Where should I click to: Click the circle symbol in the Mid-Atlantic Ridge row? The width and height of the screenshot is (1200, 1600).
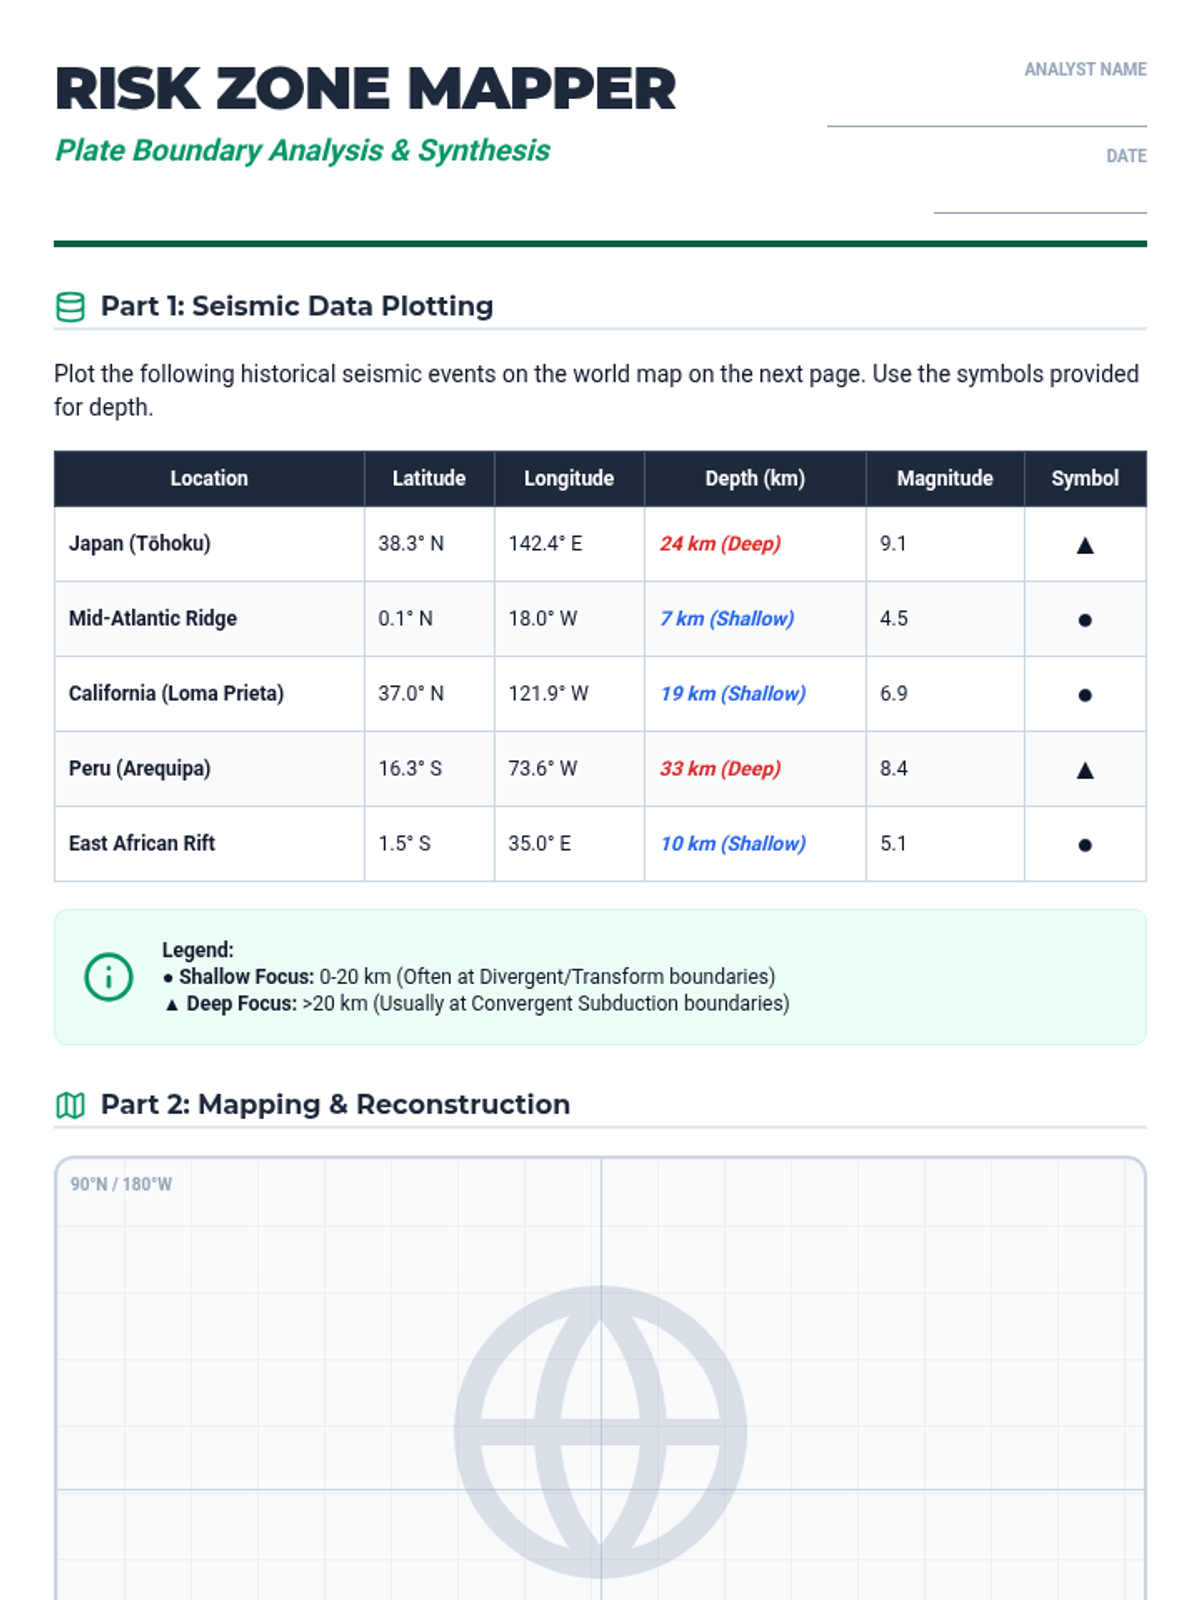pos(1085,620)
